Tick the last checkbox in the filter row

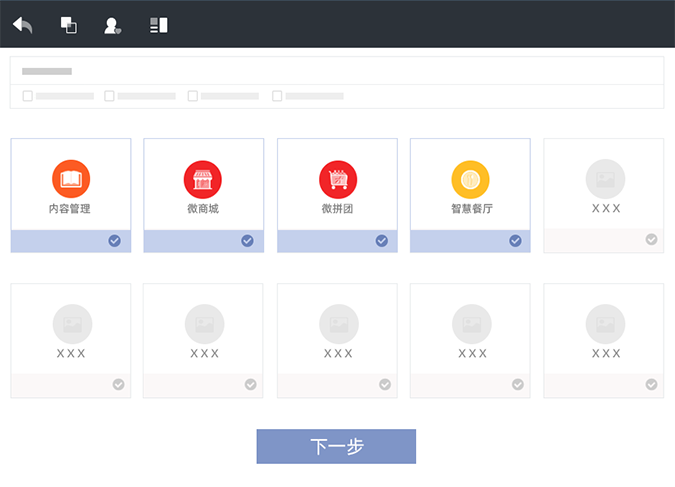[277, 96]
